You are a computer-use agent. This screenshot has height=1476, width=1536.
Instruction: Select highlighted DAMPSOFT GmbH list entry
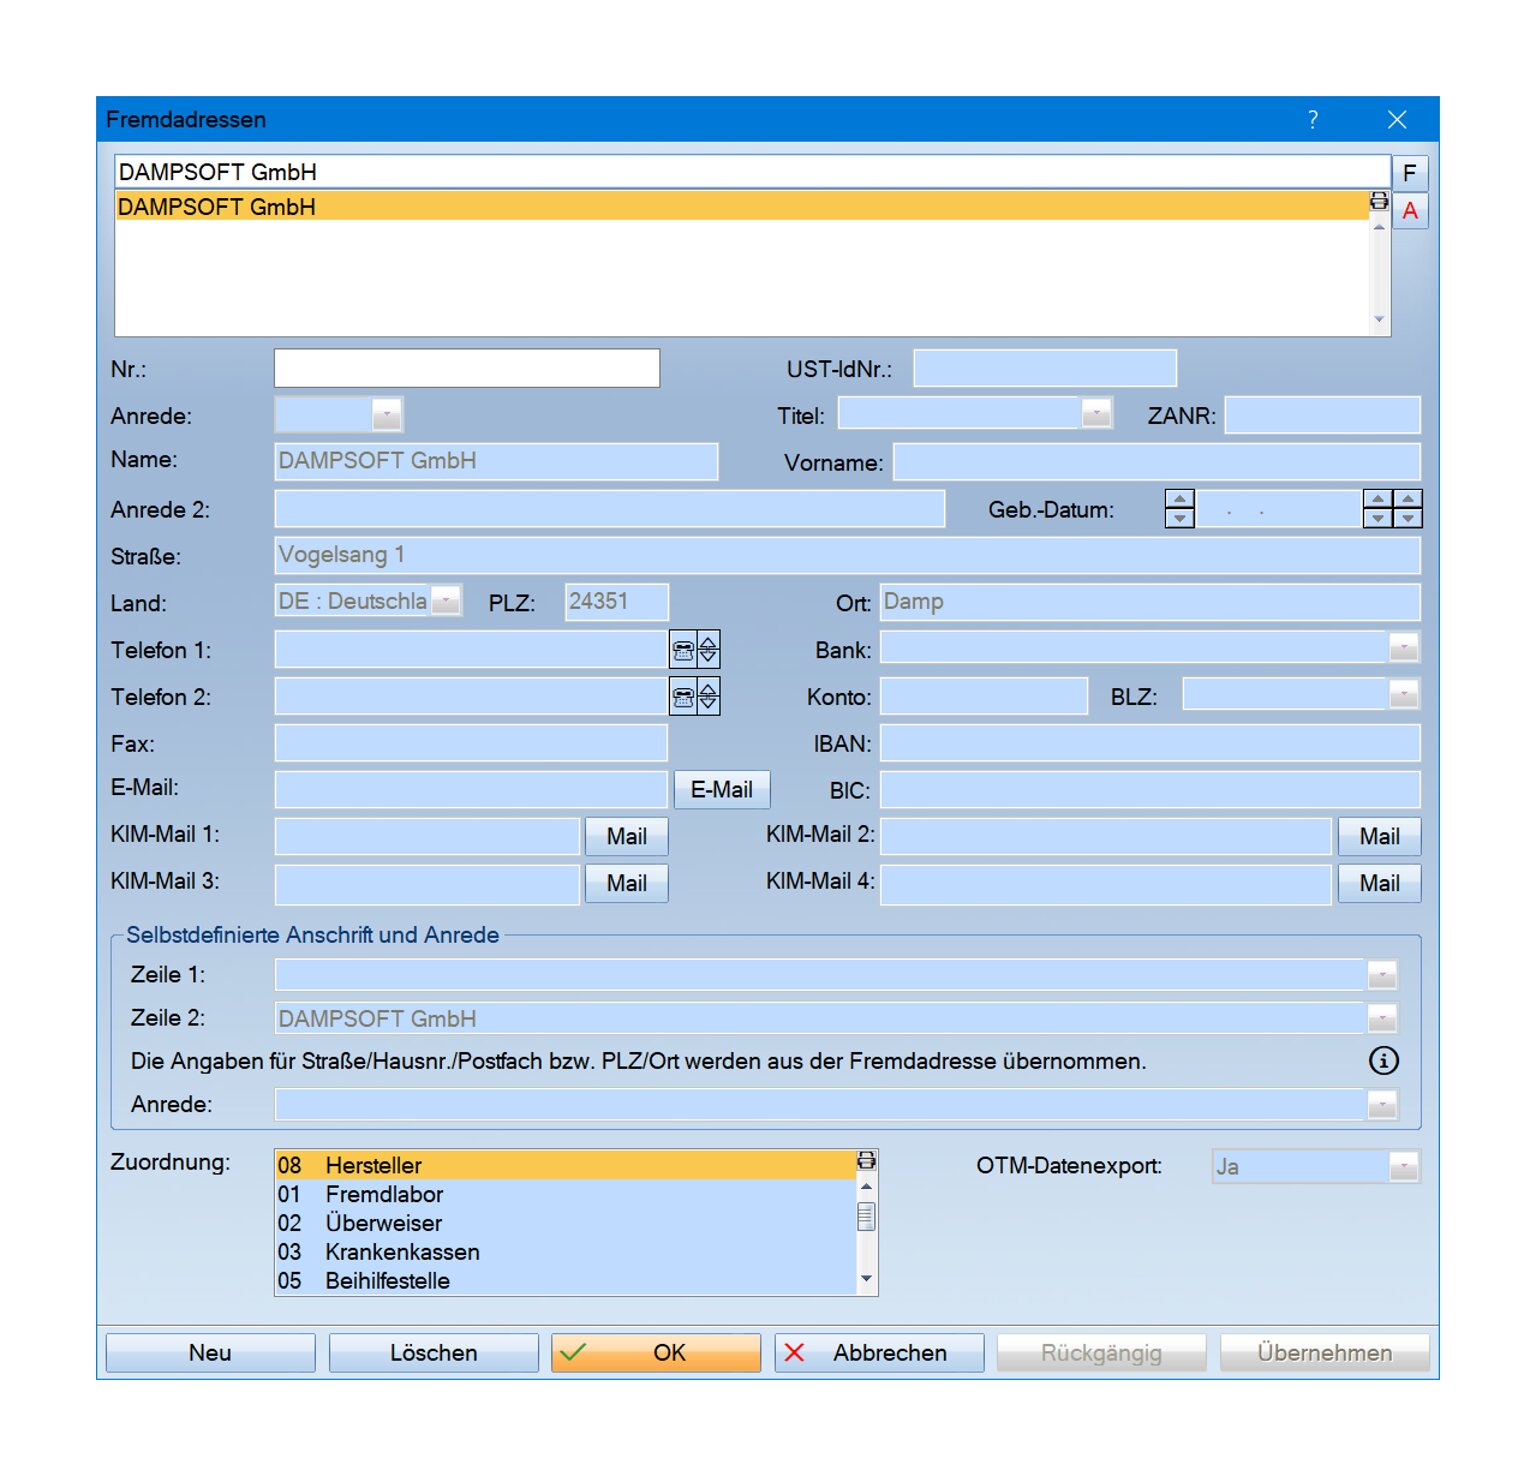742,206
